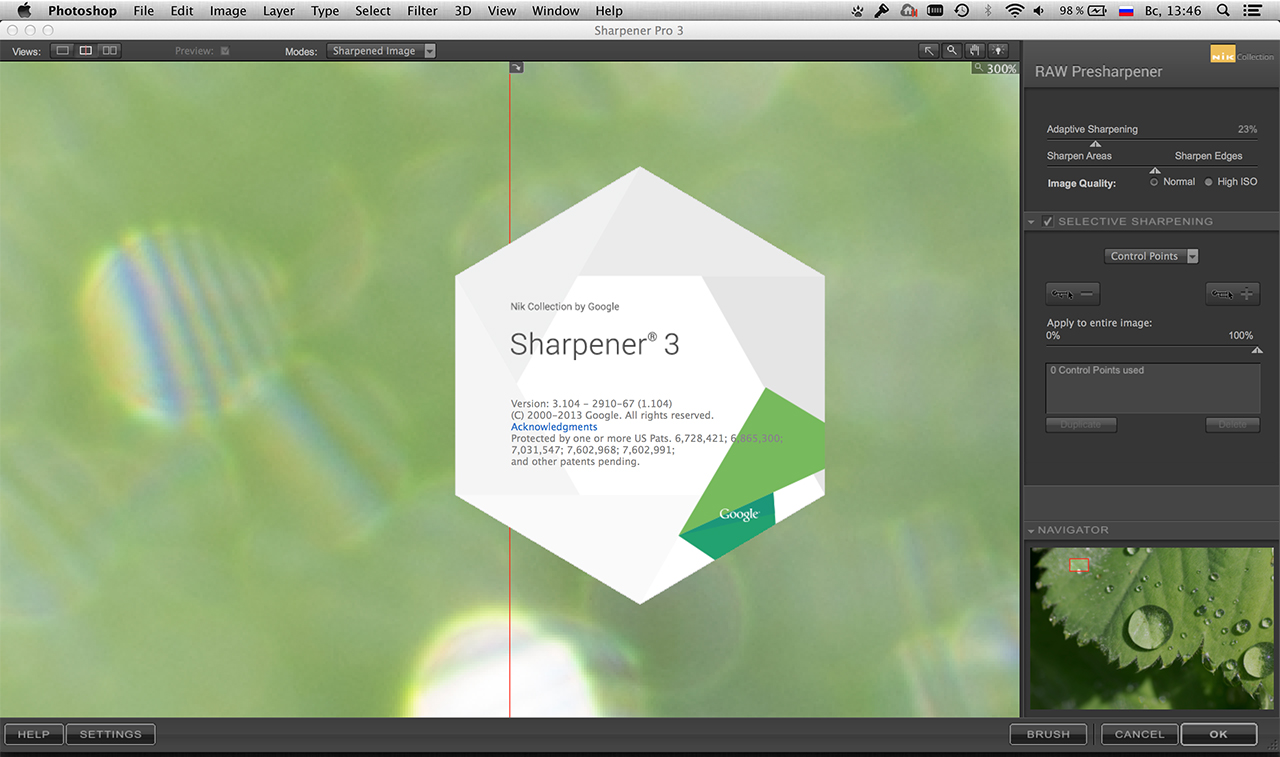Collapse the Navigator section triangle

[1031, 530]
